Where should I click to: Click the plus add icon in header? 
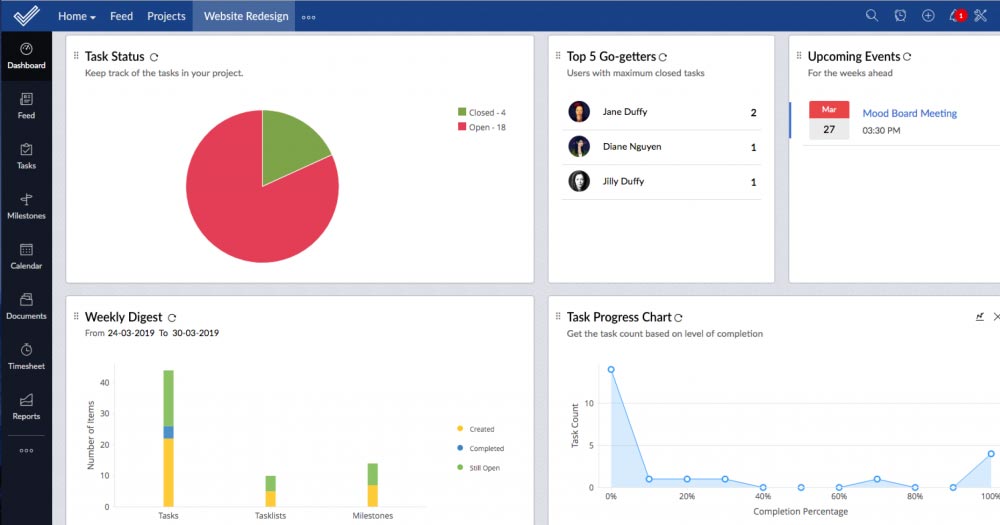(x=928, y=16)
